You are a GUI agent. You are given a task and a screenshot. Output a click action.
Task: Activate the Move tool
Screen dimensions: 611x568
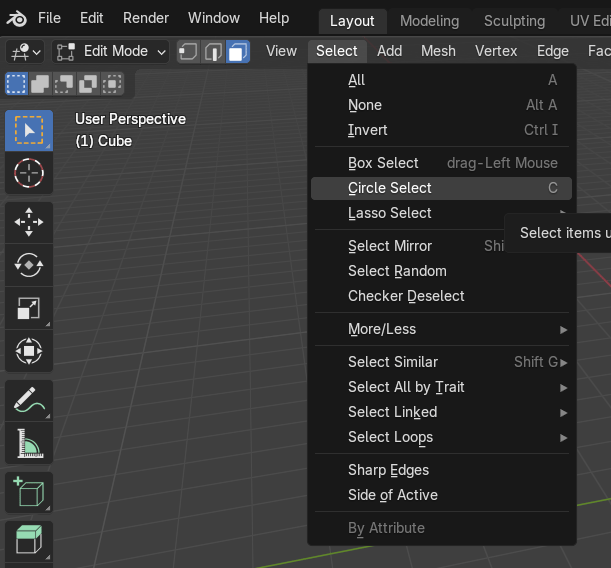tap(29, 222)
